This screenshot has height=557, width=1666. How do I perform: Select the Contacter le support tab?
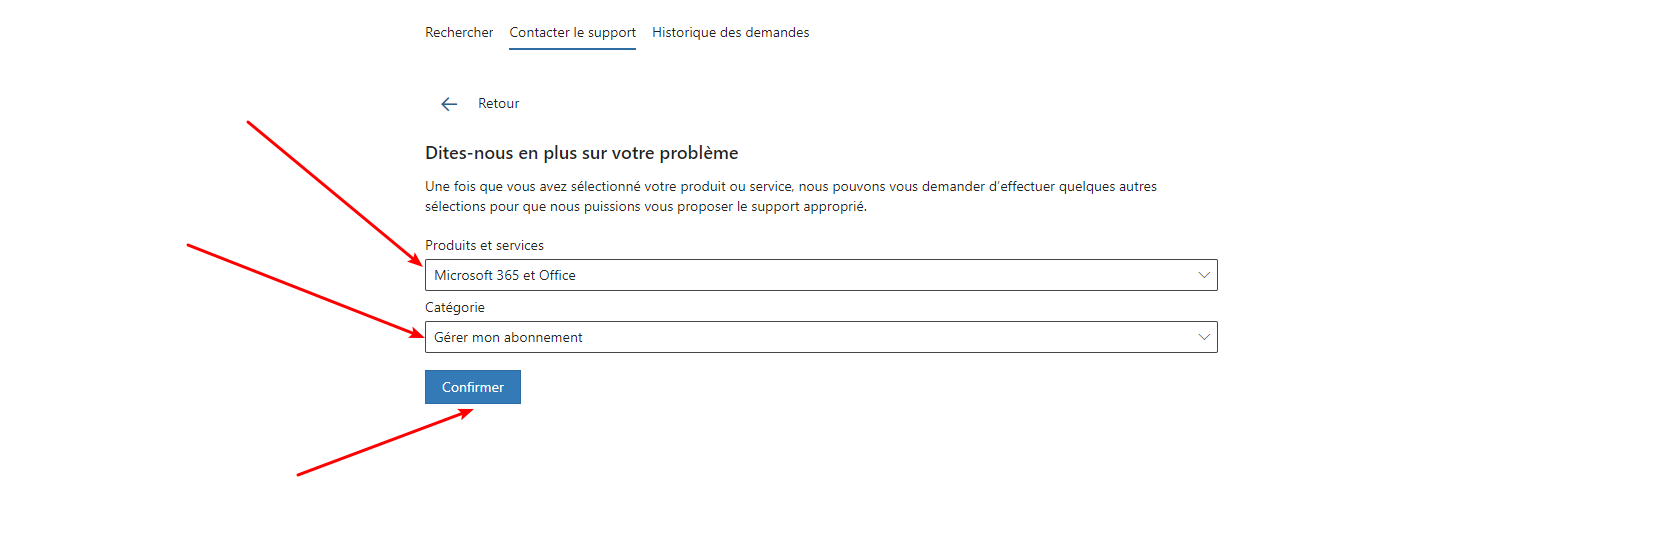572,33
